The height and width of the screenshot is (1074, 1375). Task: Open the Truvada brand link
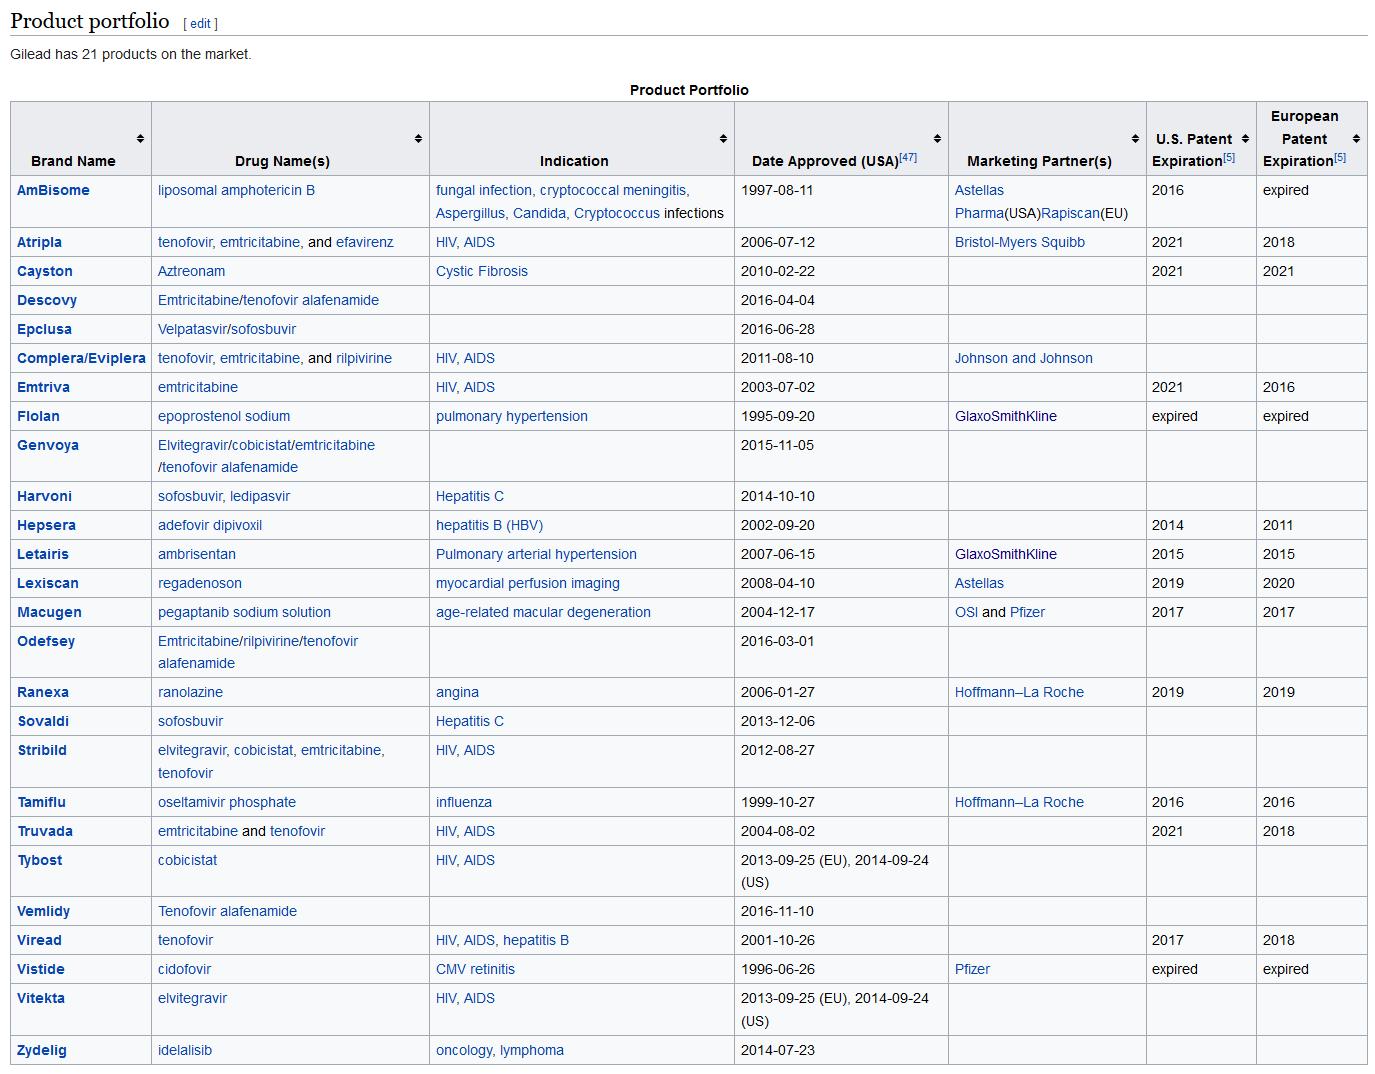tap(45, 831)
